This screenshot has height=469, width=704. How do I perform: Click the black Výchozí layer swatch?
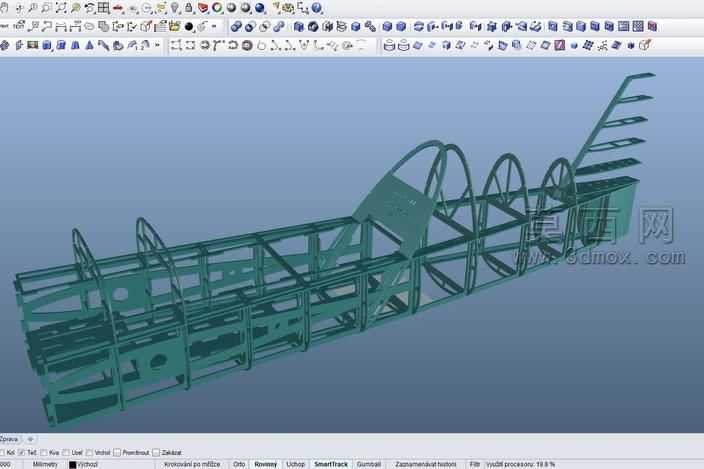pyautogui.click(x=73, y=465)
